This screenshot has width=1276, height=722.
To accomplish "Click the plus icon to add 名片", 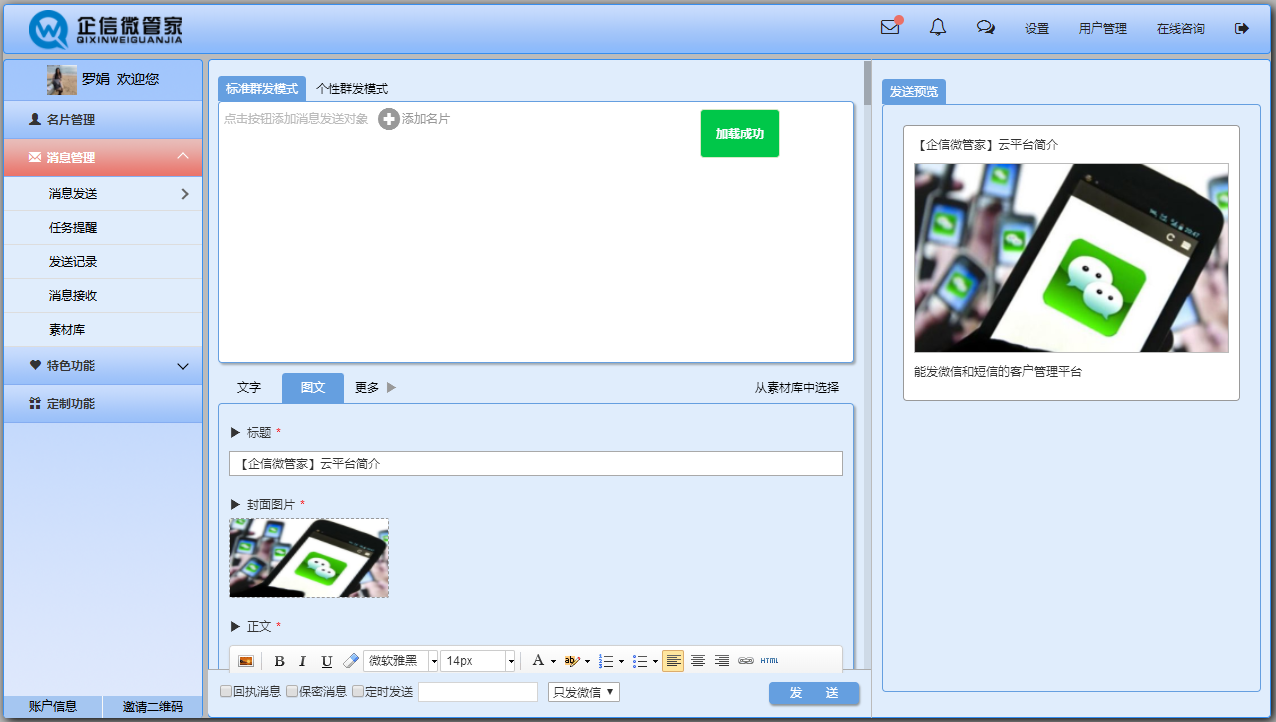I will (x=389, y=119).
